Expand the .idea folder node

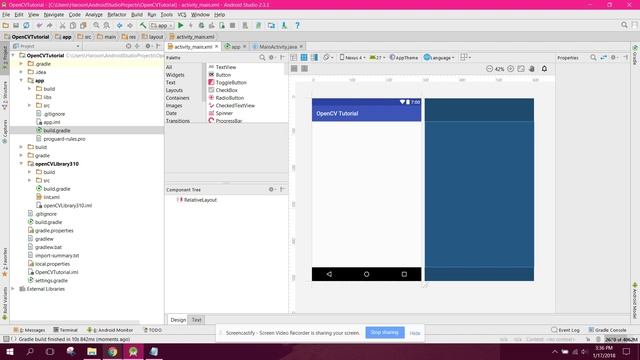[21, 72]
